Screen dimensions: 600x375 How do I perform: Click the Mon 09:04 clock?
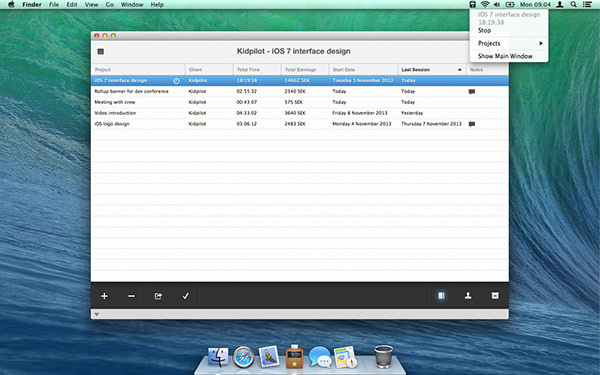(535, 5)
